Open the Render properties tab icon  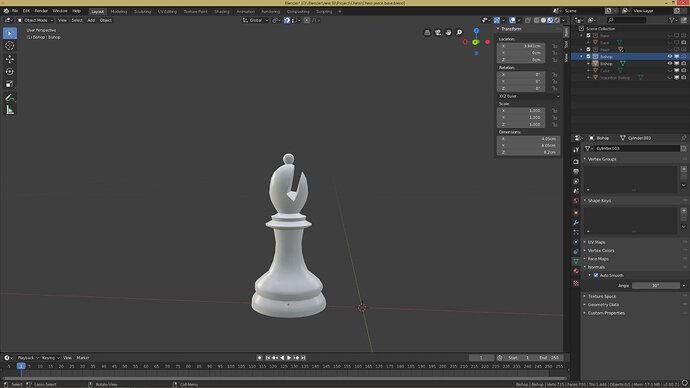pyautogui.click(x=576, y=162)
